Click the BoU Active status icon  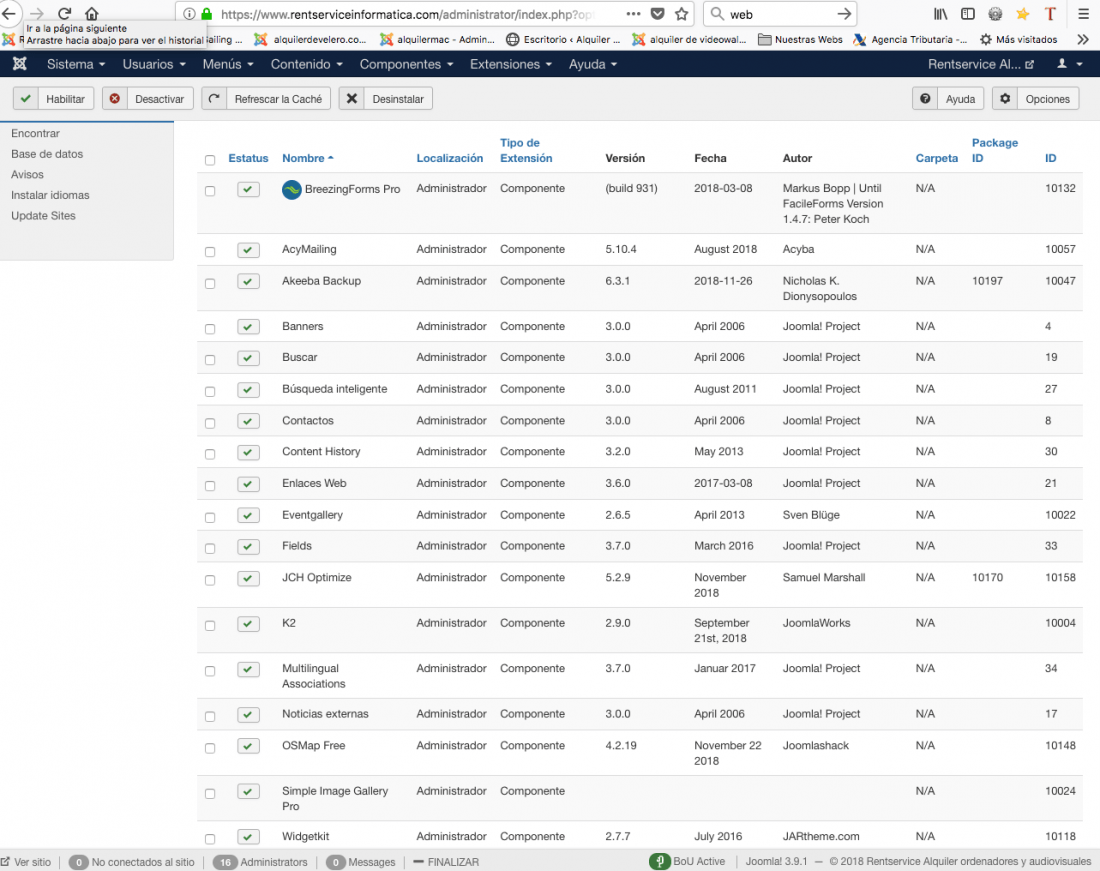659,862
